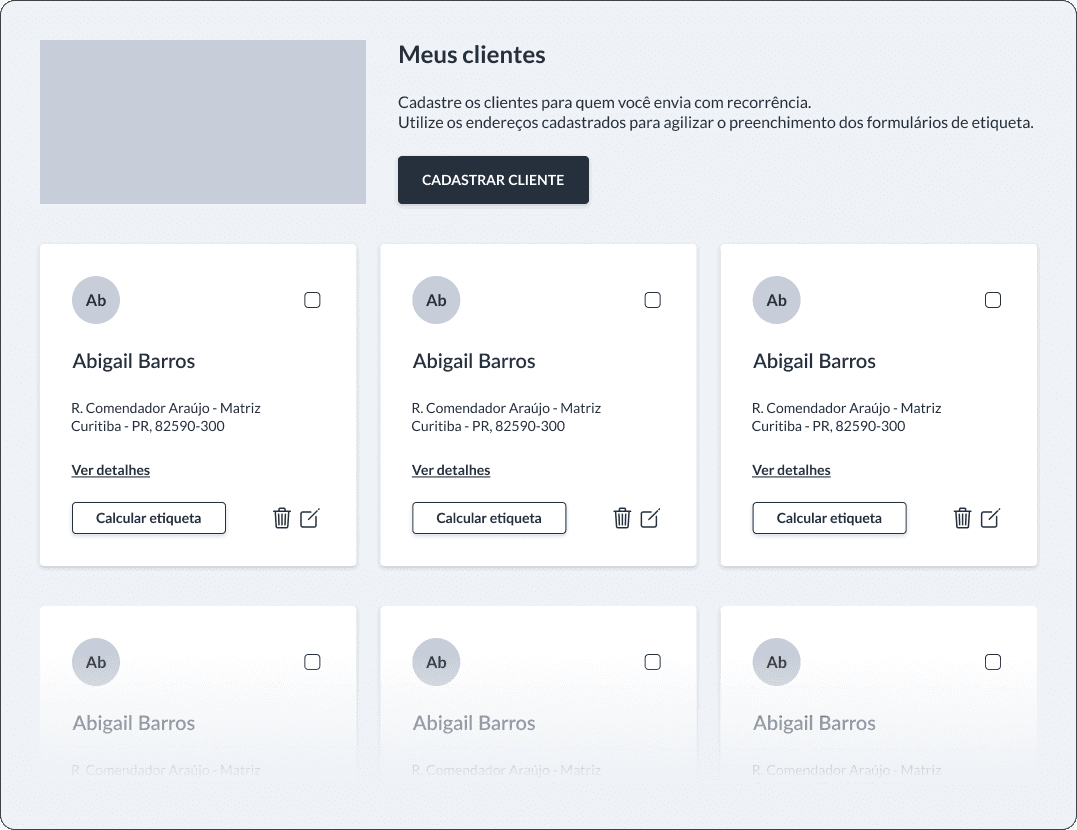Click 'Curitiba - PR, 82590-300' on right top card
The width and height of the screenshot is (1077, 830).
click(x=828, y=426)
